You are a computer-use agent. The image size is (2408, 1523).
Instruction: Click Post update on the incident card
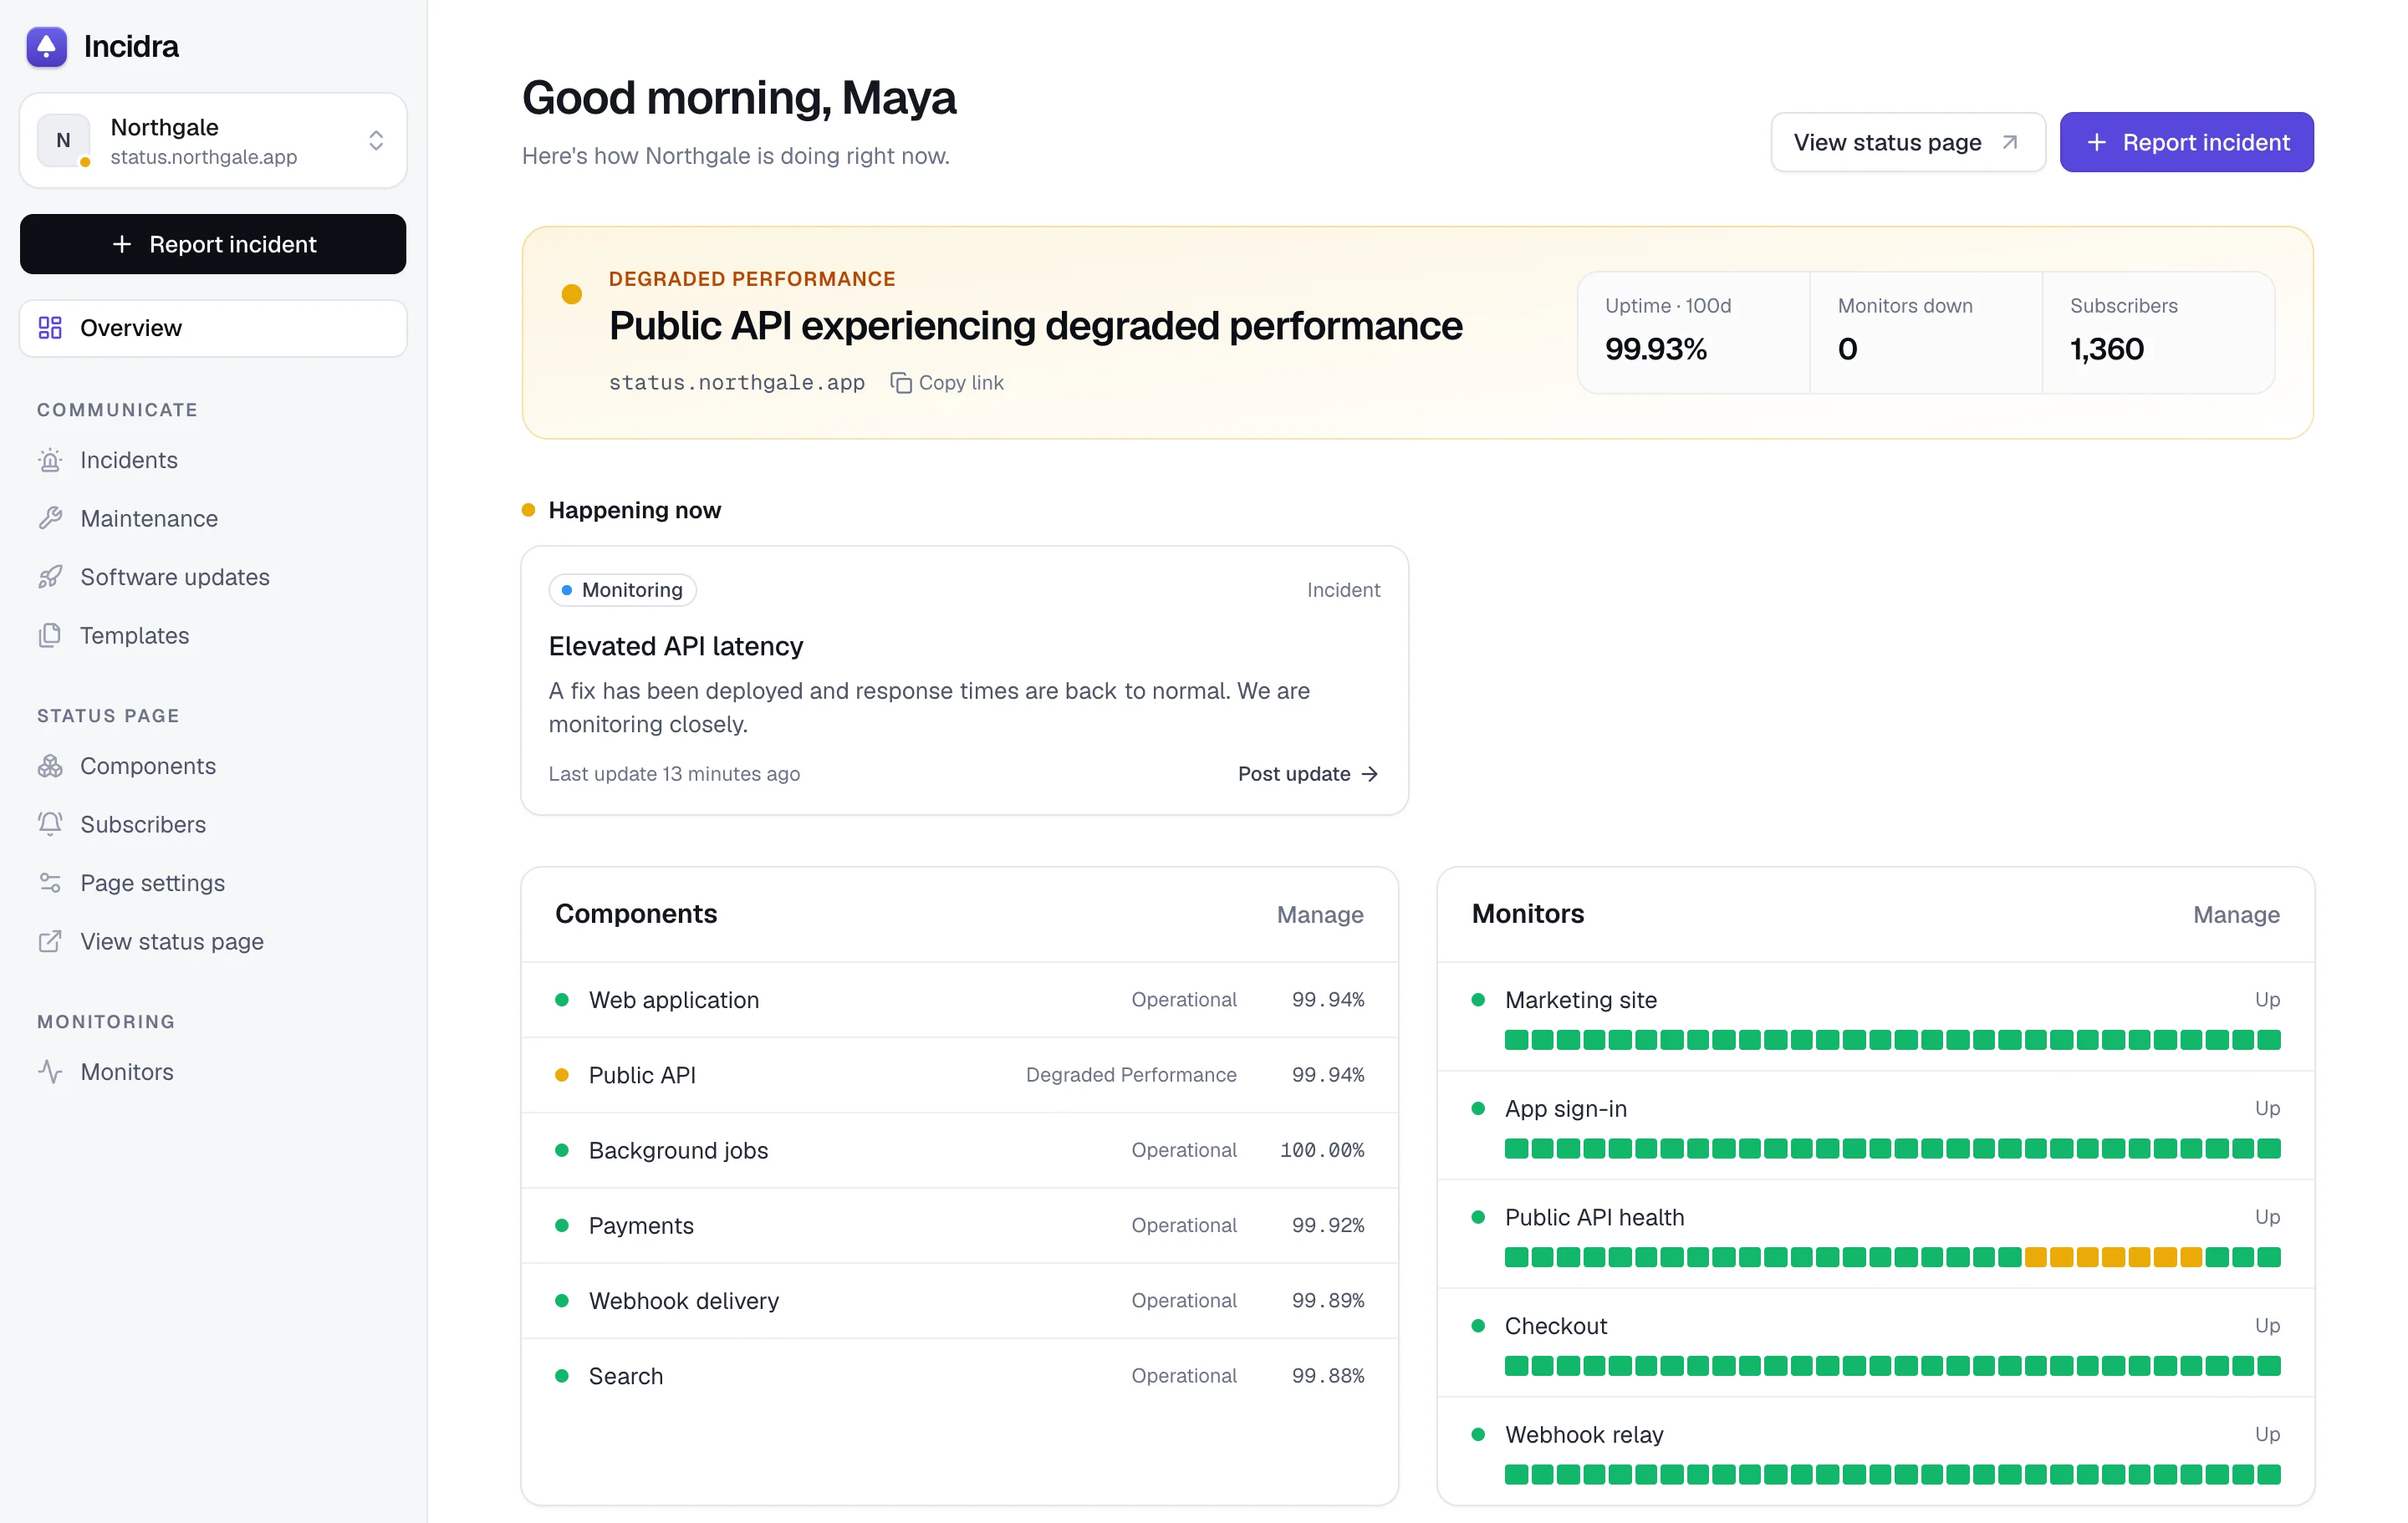click(1308, 774)
